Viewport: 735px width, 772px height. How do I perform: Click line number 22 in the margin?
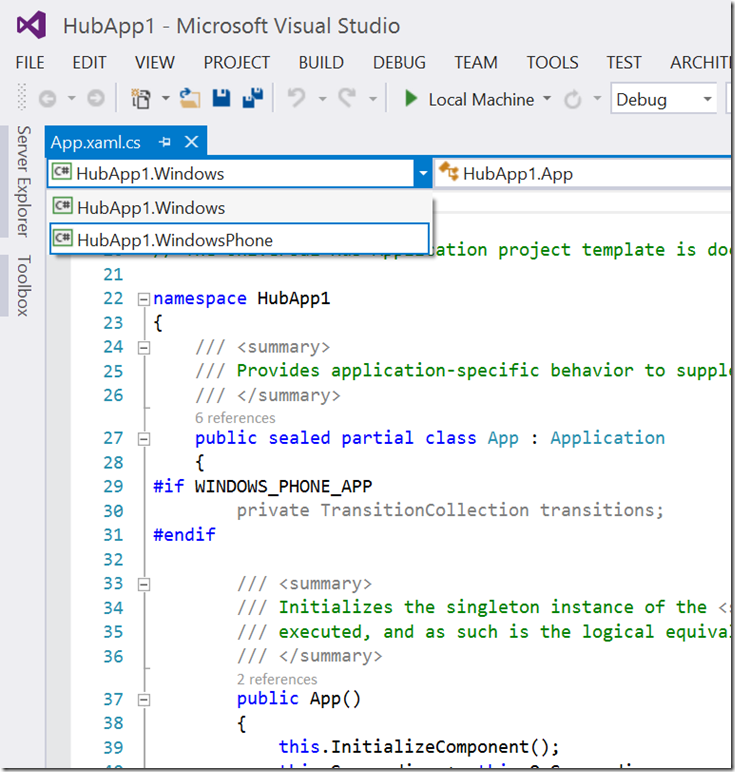[113, 298]
